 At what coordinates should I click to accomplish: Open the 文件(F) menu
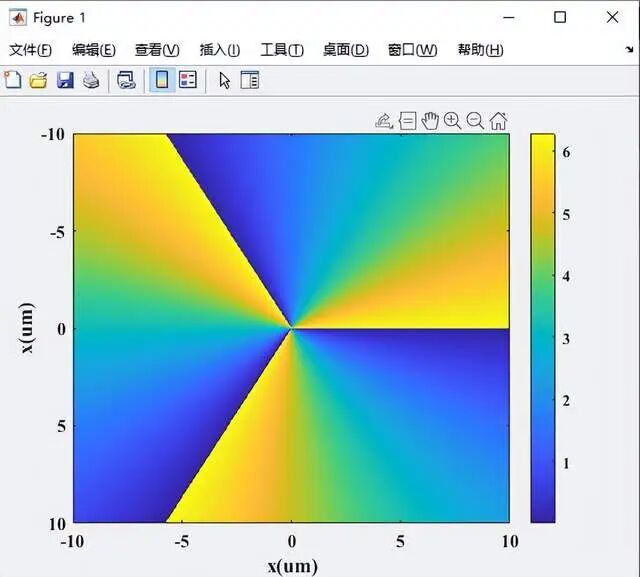30,50
